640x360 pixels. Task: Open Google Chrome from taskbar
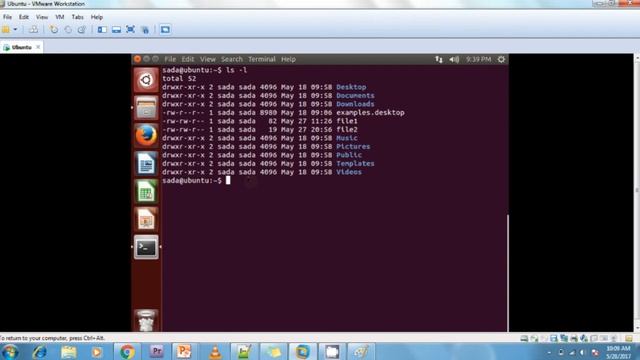(127, 352)
